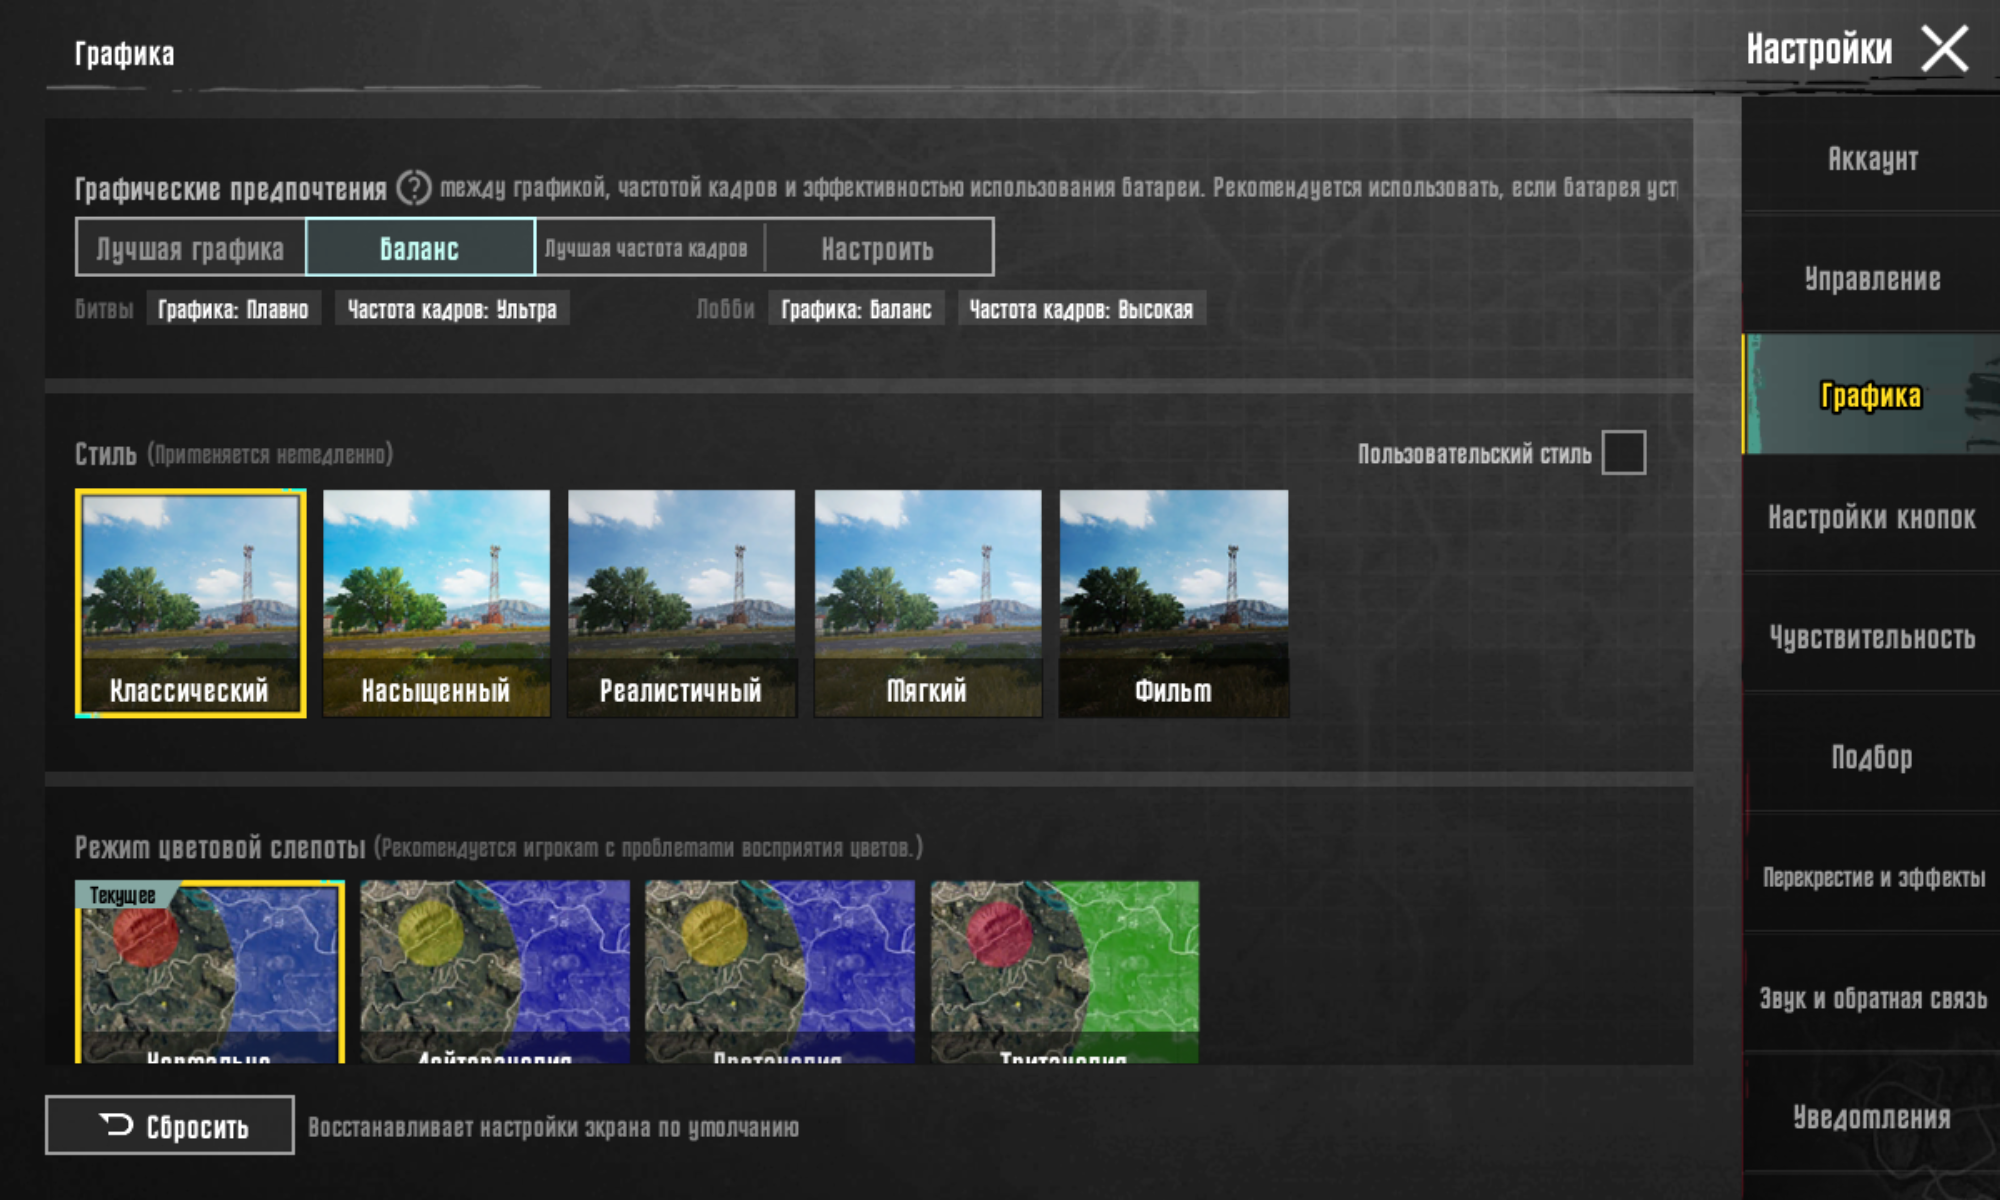This screenshot has width=2000, height=1200.
Task: Open the Аккаунт settings tab
Action: 1872,159
